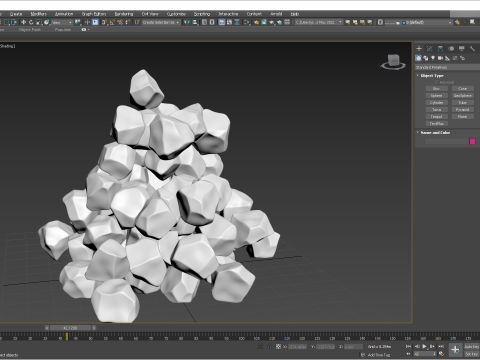
Task: Toggle the 3D snaps icon
Action: (x=104, y=22)
